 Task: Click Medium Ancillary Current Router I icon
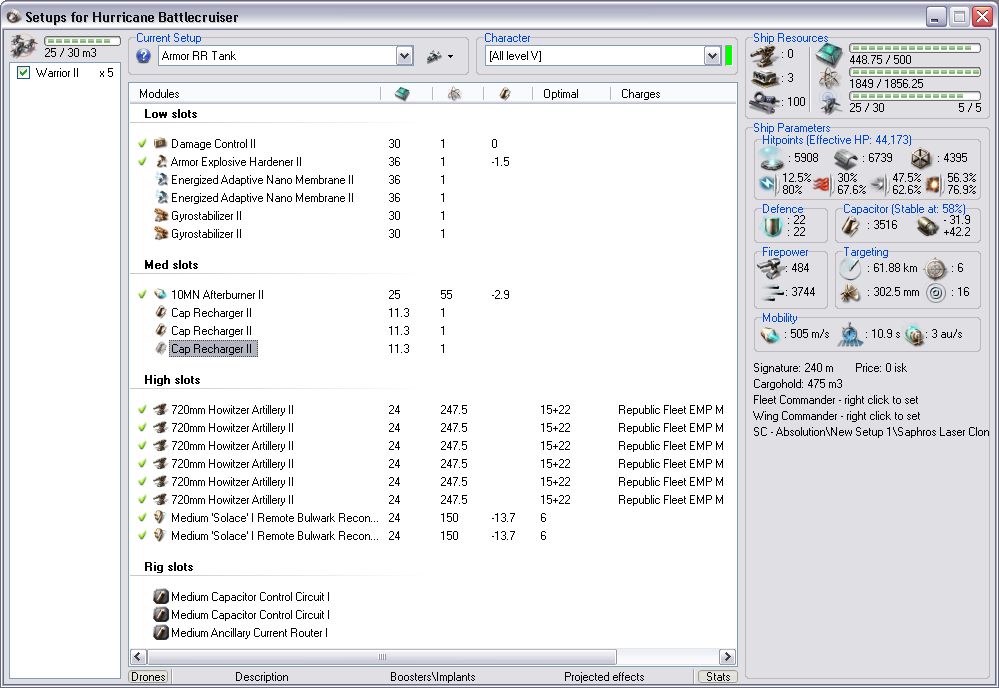pos(161,633)
